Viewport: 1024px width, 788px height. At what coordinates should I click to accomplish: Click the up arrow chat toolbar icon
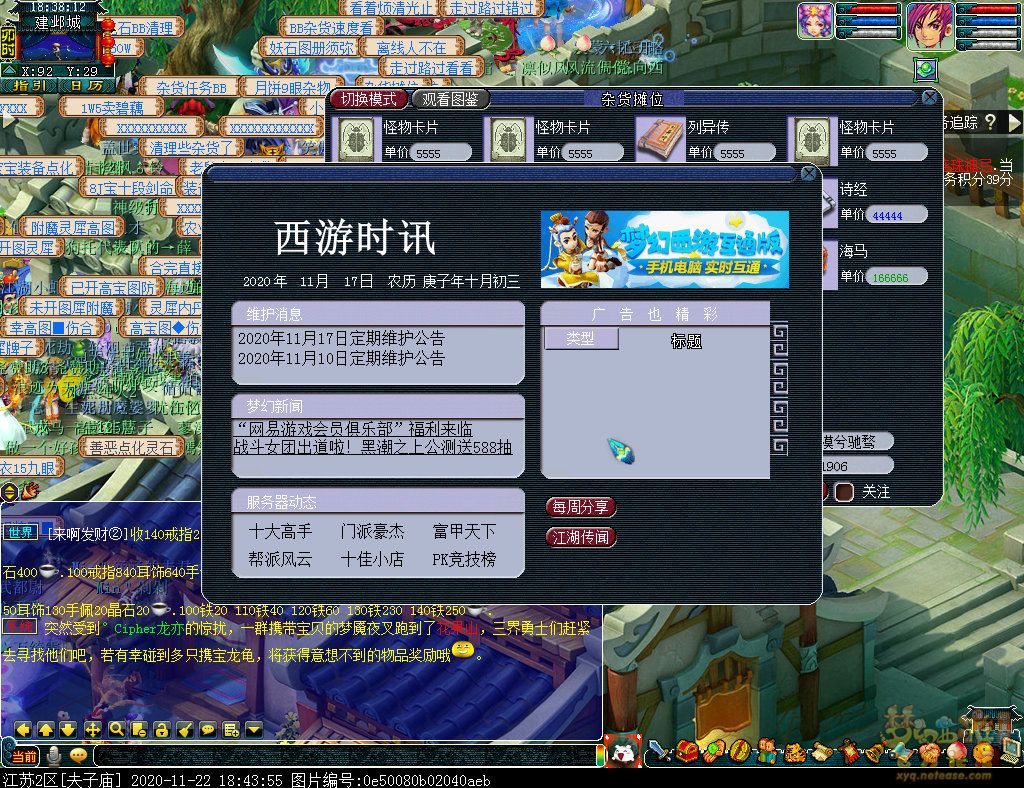coord(46,729)
